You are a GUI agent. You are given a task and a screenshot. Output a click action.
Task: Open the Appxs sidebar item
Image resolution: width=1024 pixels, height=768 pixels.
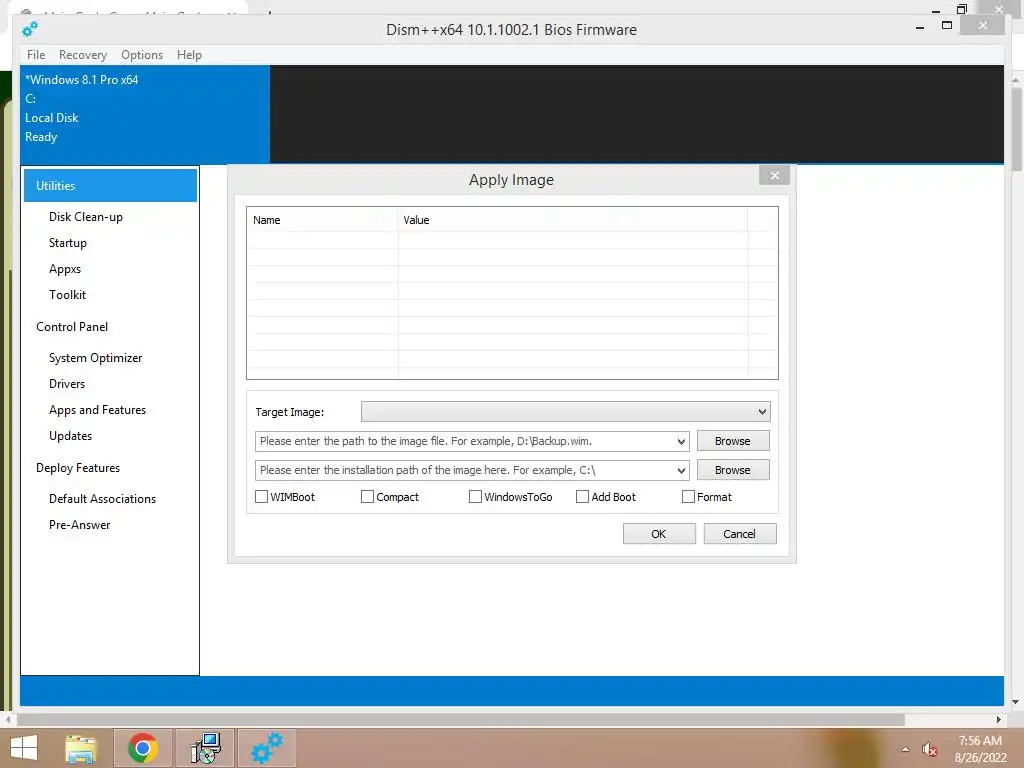pyautogui.click(x=65, y=269)
